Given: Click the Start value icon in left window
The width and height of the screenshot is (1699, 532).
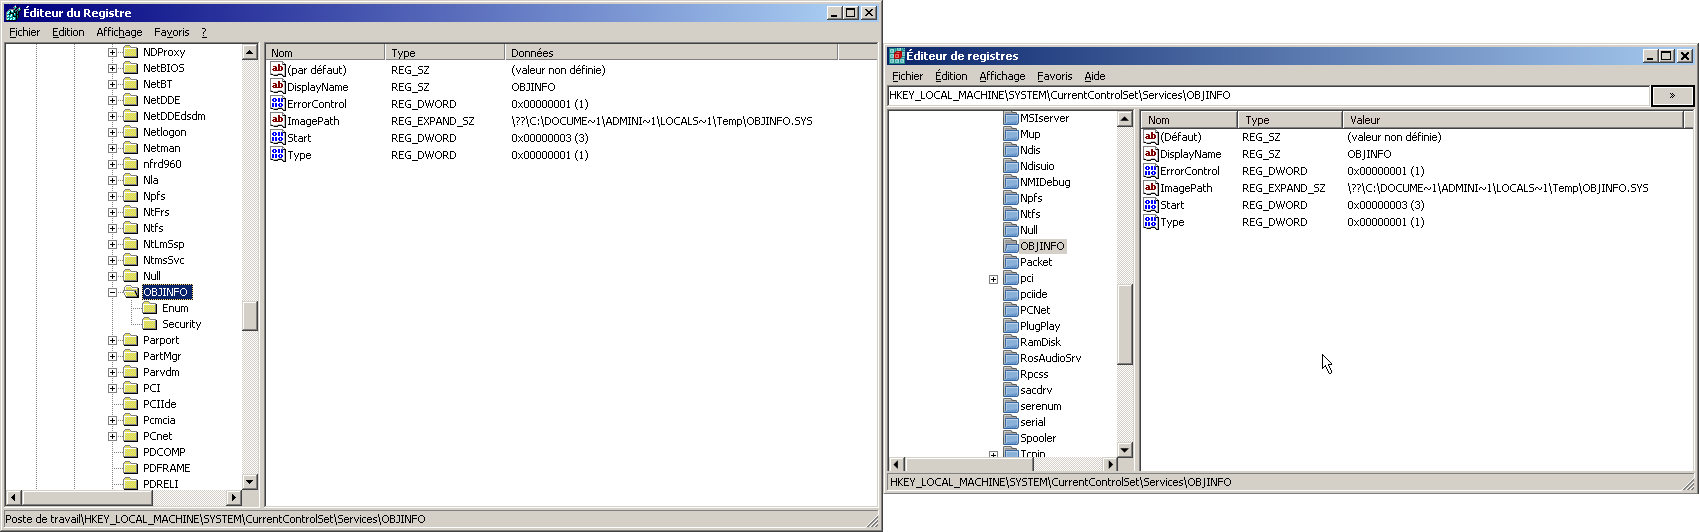Looking at the screenshot, I should (x=278, y=138).
